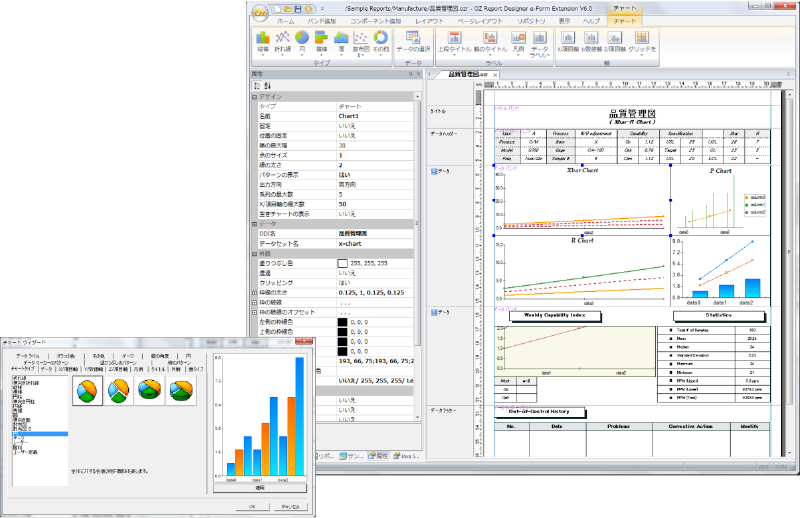Viewport: 800px width, 518px height.
Task: Switch to the 凡例 tab in chart wizard
Action: click(138, 369)
